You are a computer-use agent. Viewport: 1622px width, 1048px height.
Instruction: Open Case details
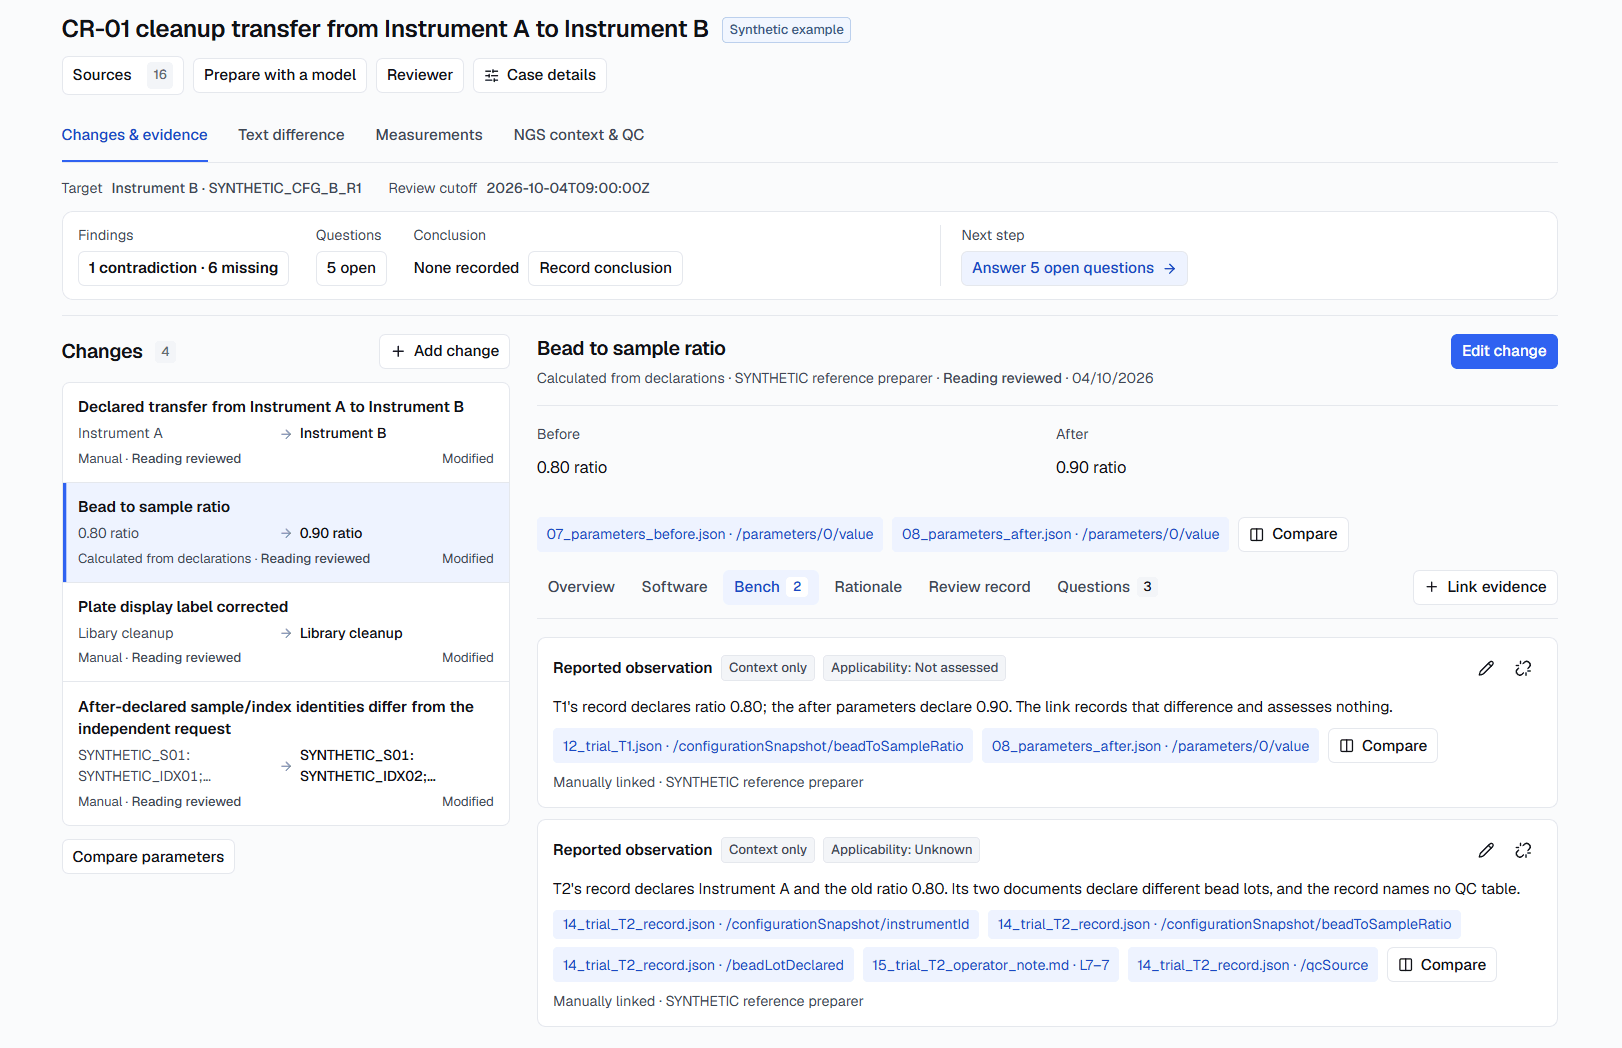[x=540, y=75]
